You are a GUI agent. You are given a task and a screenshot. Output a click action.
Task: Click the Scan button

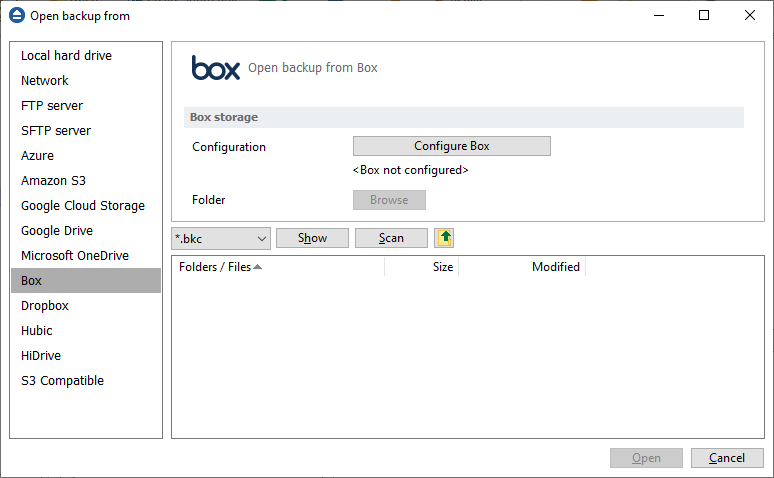coord(391,238)
